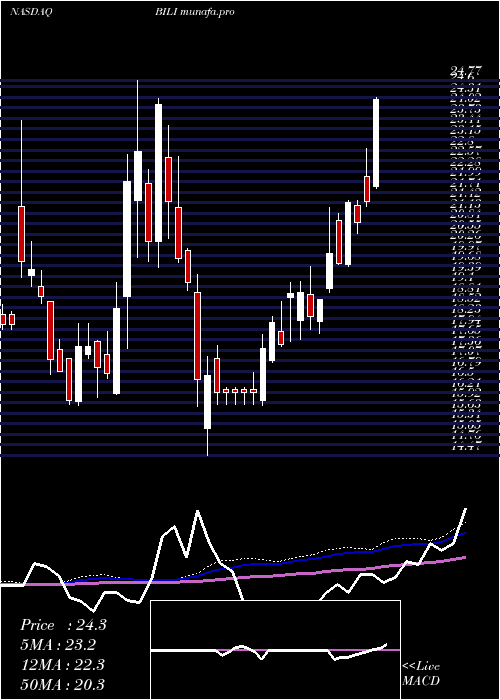Click the 12MA : 22.3 value
Image resolution: width=500 pixels, height=700 pixels.
tap(62, 665)
